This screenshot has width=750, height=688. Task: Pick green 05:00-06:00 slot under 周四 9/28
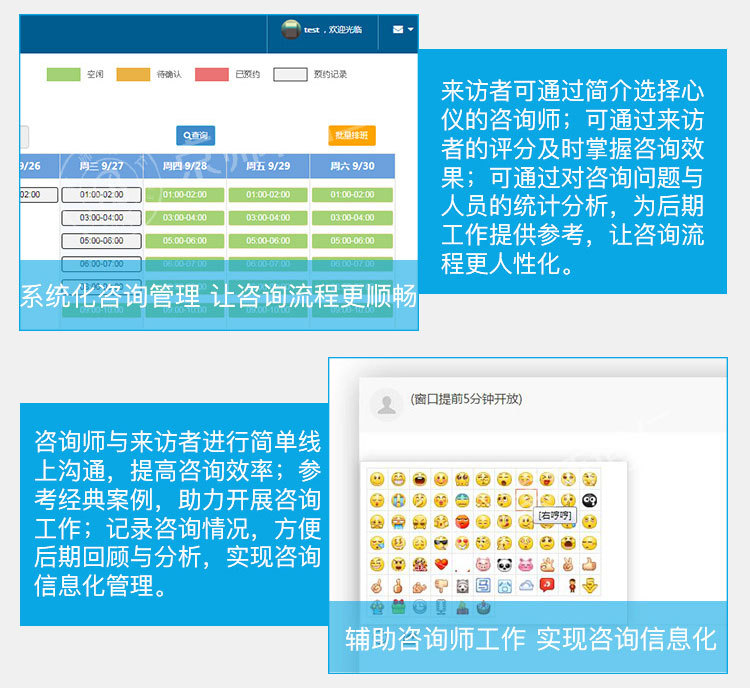pos(185,241)
